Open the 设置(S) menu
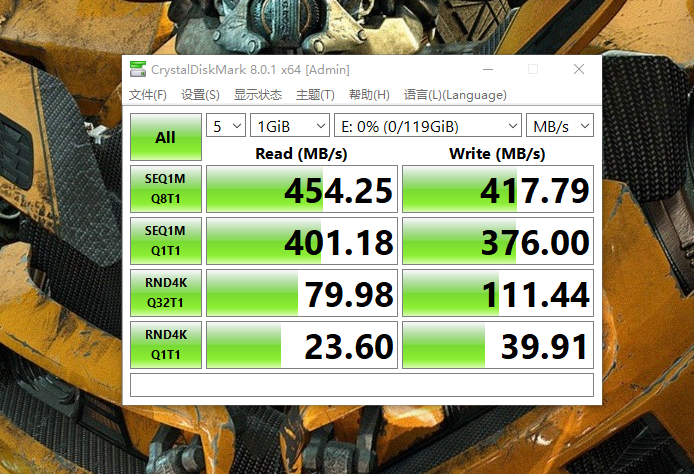Screen dimensions: 694x474 [x=200, y=95]
